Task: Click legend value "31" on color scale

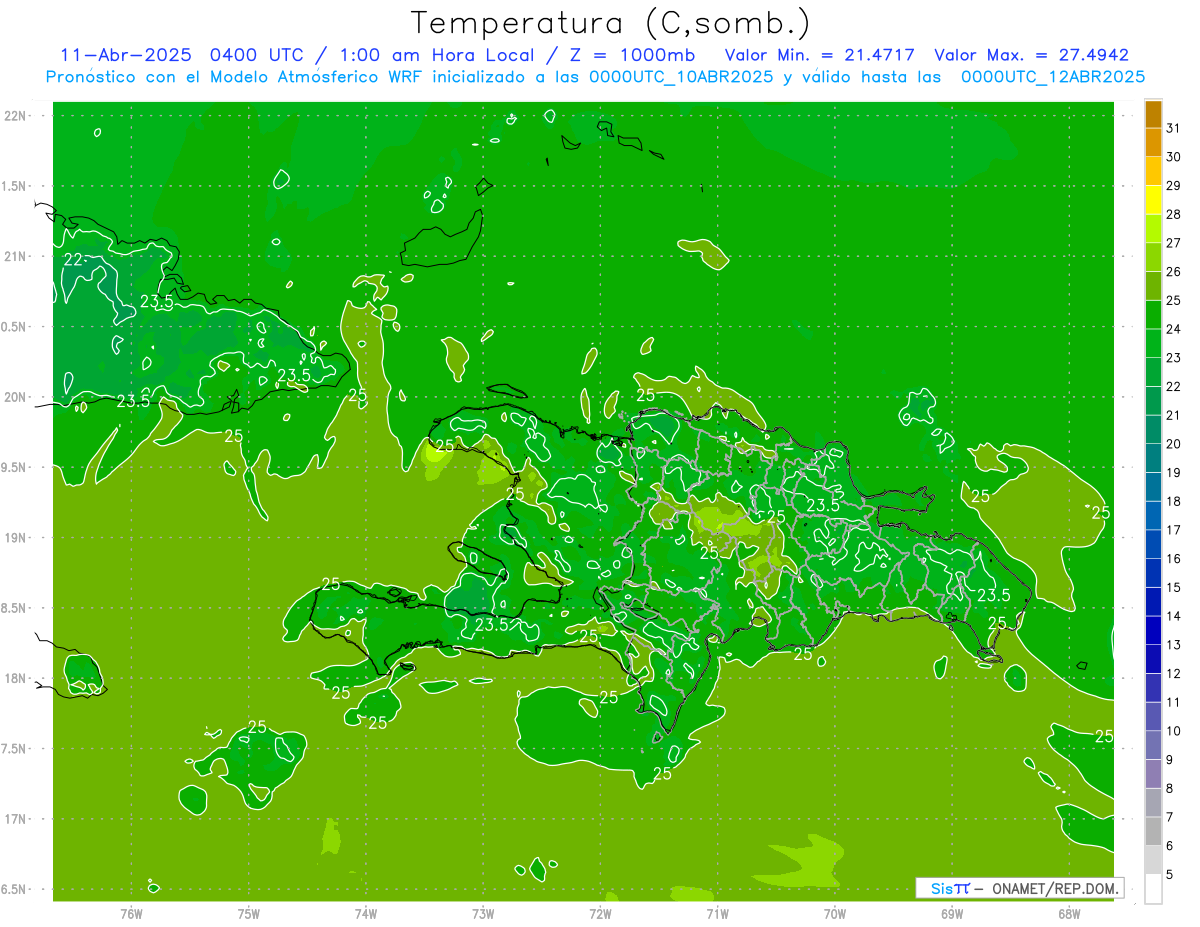Action: click(1173, 129)
